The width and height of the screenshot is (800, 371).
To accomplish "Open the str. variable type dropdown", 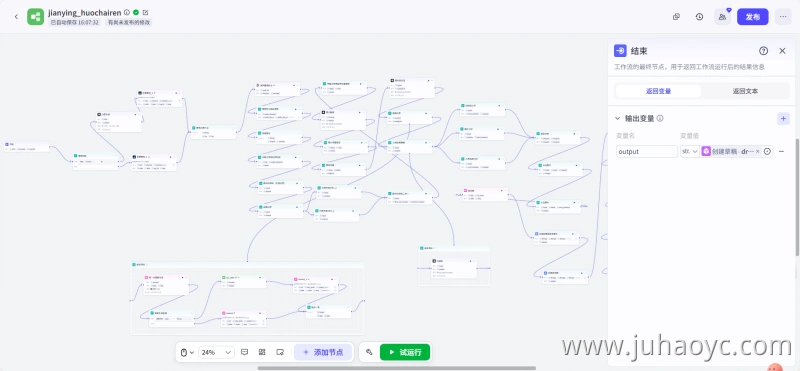I will [690, 152].
